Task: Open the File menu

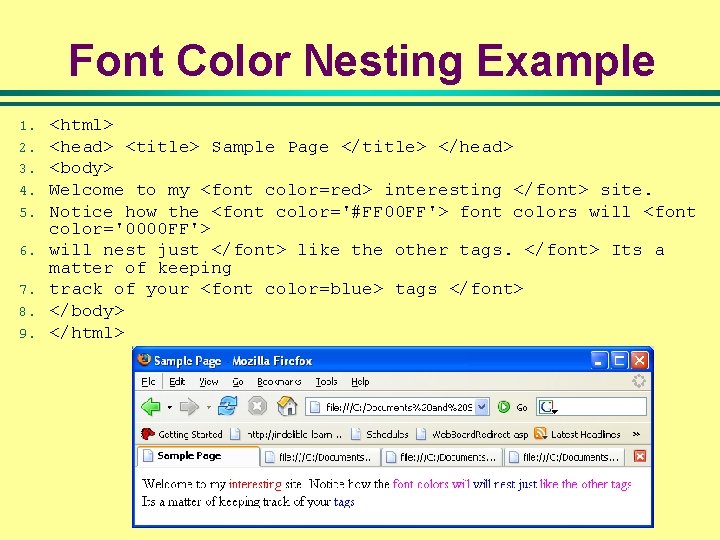Action: pos(148,382)
